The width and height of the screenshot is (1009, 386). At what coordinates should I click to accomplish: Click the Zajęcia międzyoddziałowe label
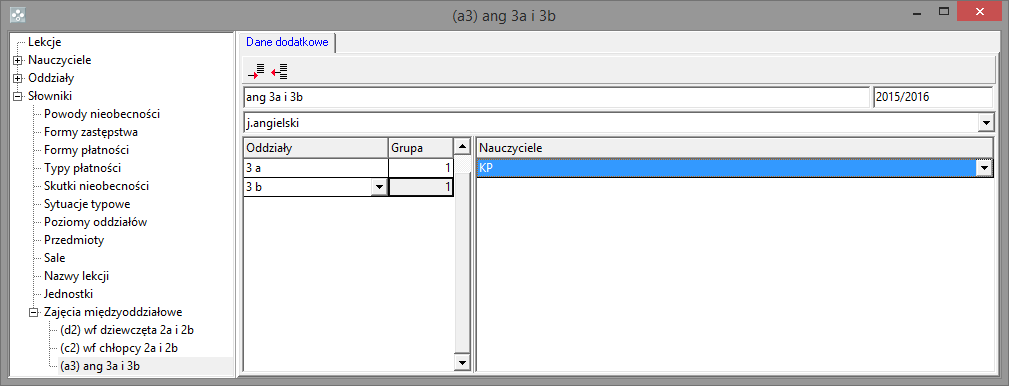point(113,313)
